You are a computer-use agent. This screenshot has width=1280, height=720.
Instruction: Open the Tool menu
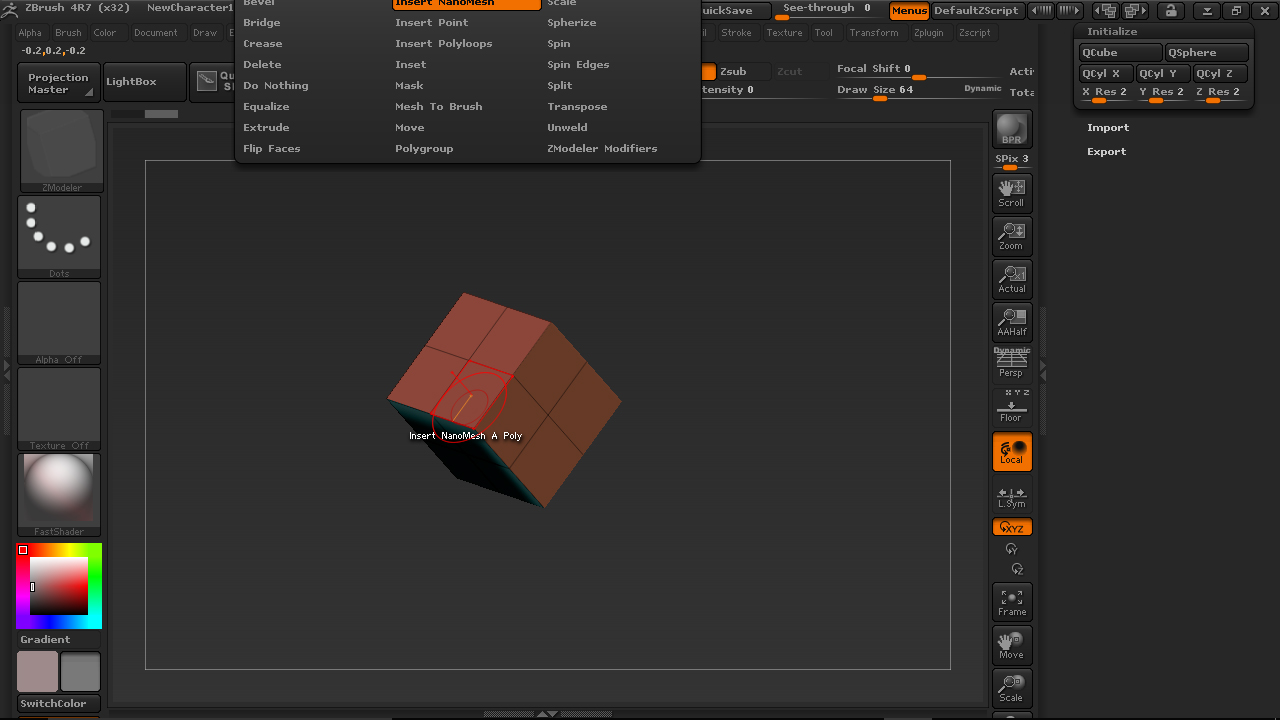coord(823,33)
